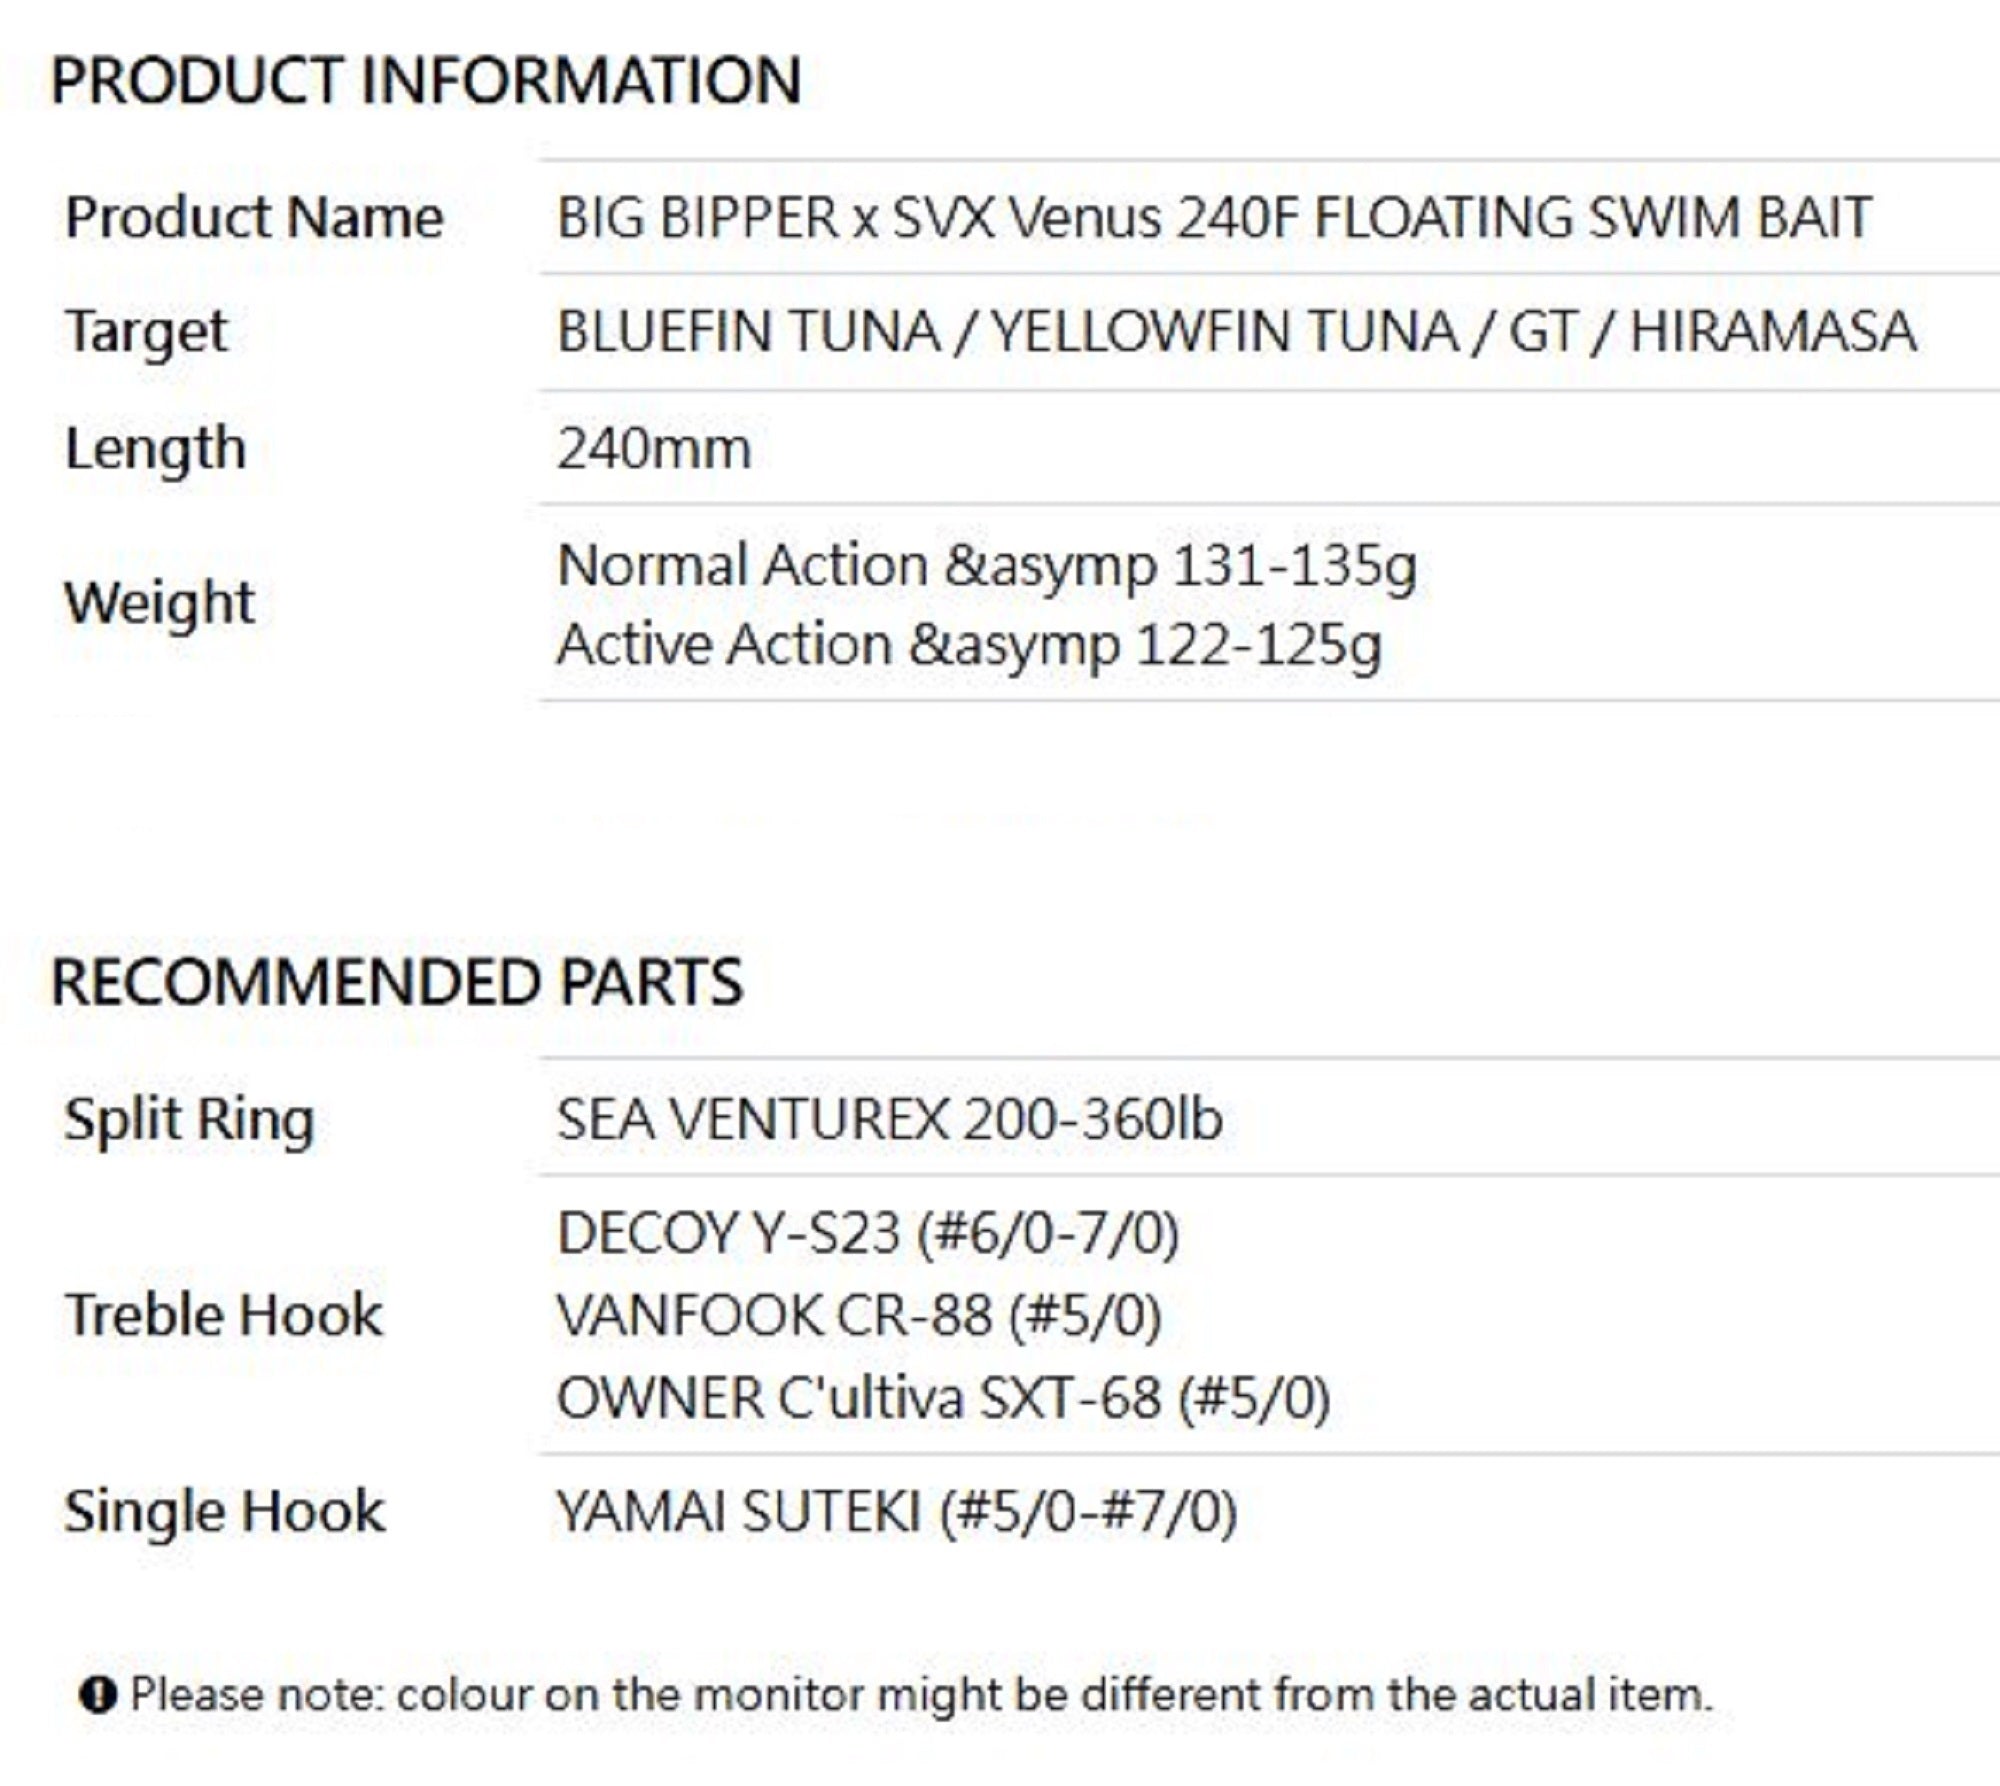This screenshot has width=2000, height=1786.
Task: Click the SEA VENTUREX 200-360lb value
Action: [889, 1118]
